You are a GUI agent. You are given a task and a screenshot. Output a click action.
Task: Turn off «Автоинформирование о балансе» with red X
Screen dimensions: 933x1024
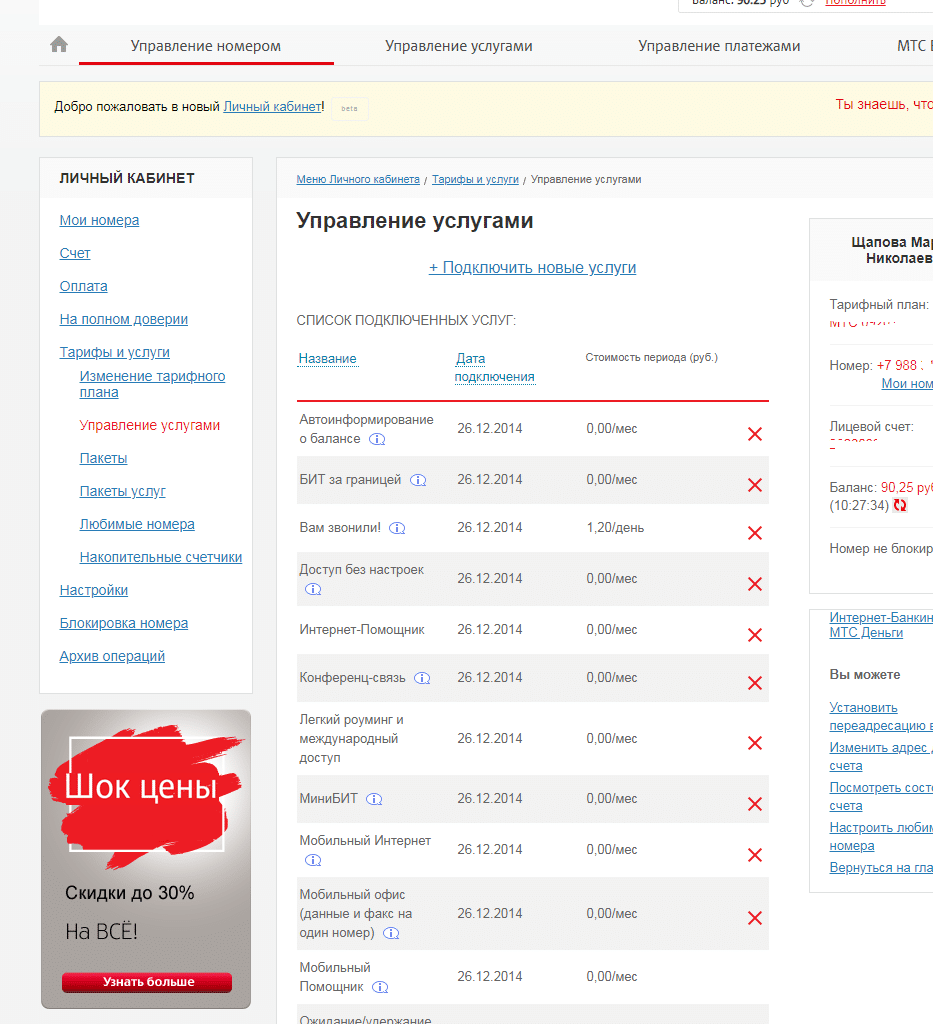click(x=755, y=434)
